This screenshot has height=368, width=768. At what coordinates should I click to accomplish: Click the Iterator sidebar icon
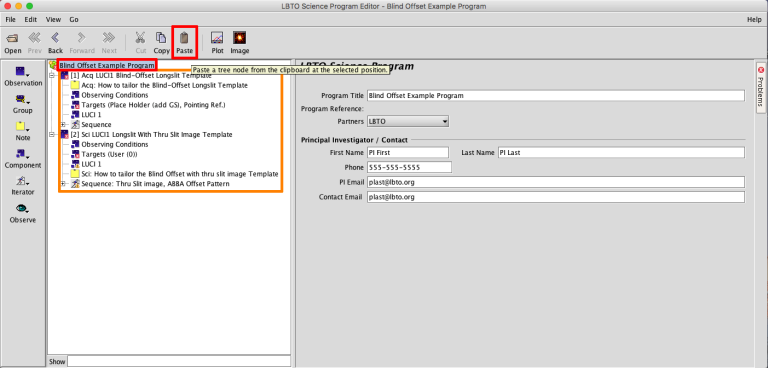[22, 181]
